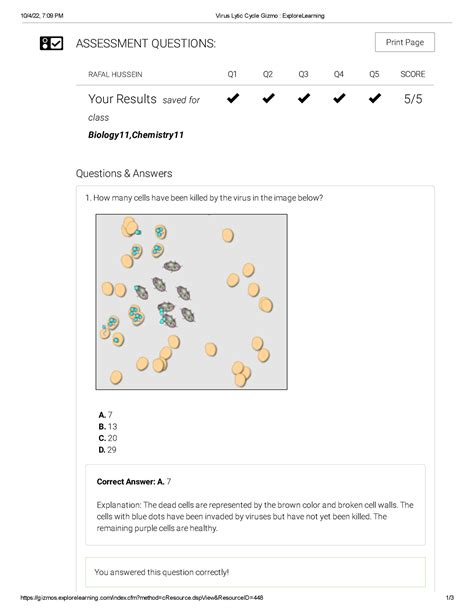Click the Print Page button

tap(404, 42)
